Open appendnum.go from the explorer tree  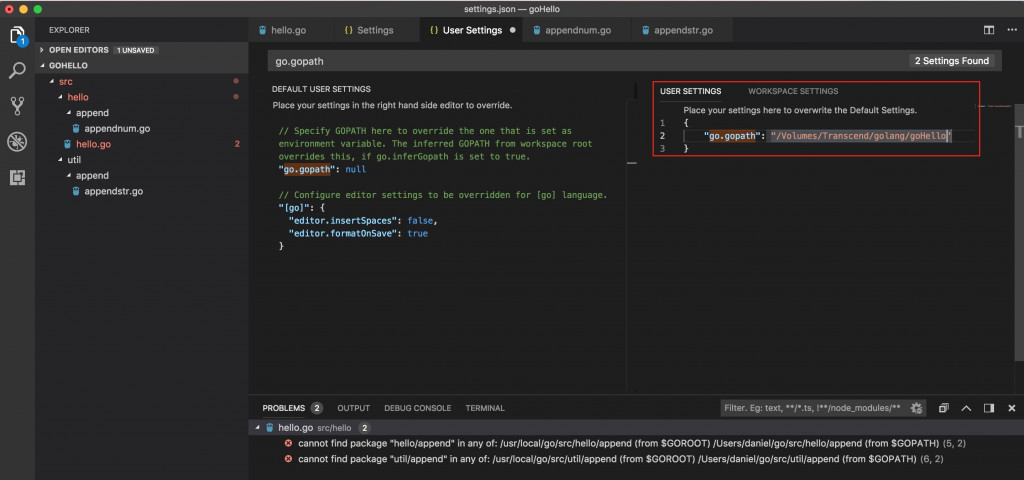tap(117, 129)
